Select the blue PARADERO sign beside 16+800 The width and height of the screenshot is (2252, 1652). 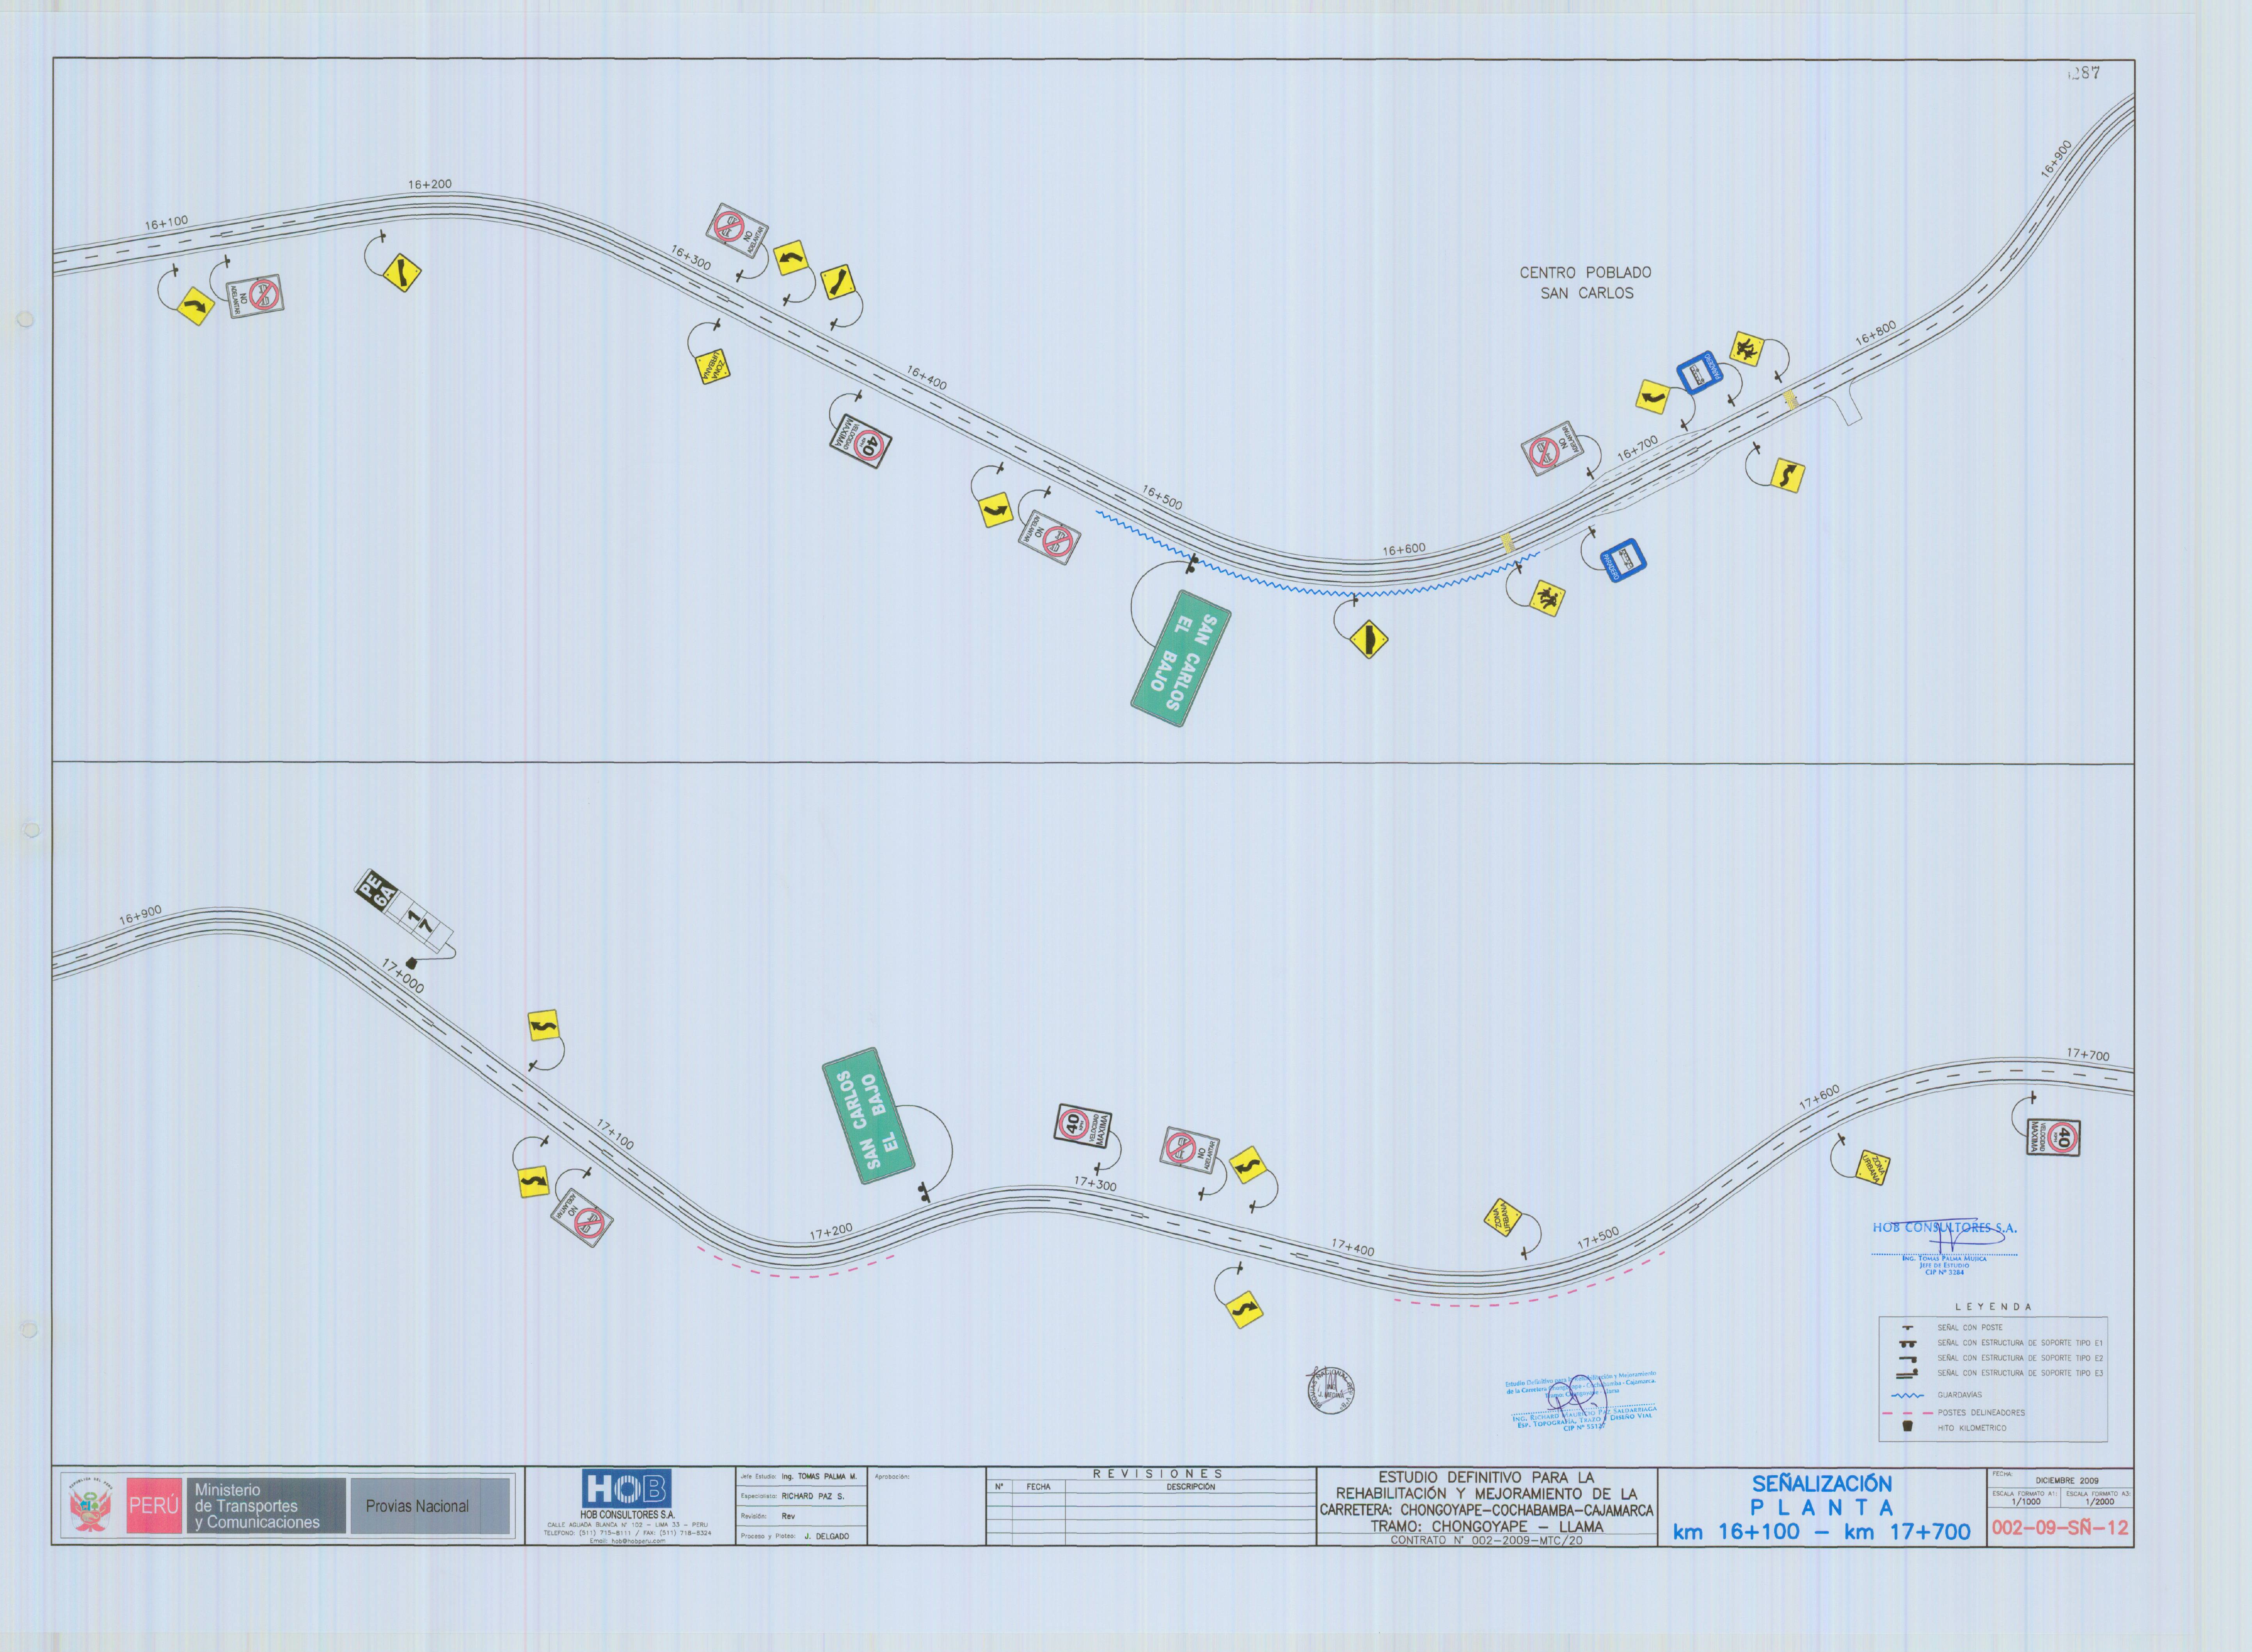[x=1700, y=373]
